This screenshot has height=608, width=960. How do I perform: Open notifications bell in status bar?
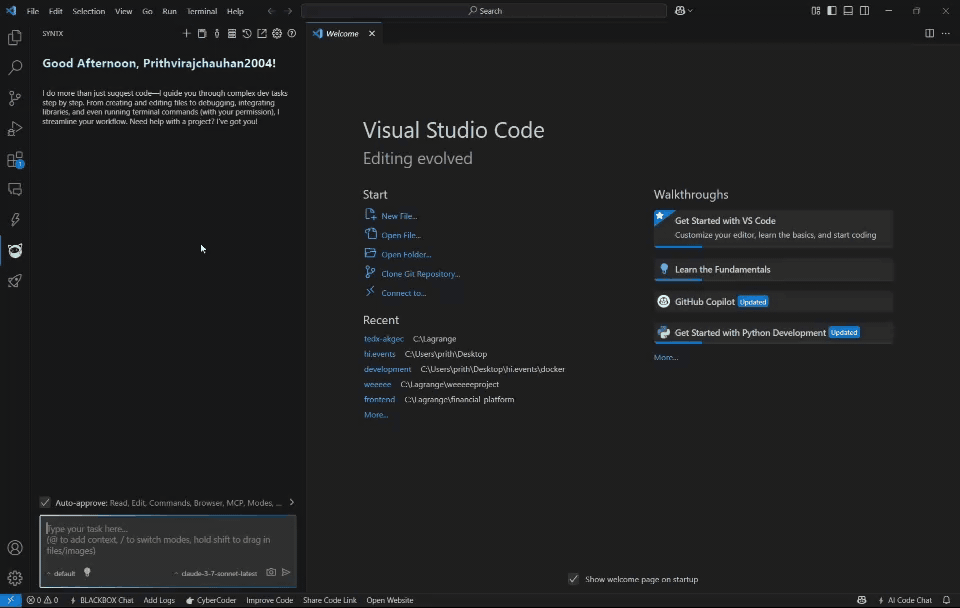point(947,600)
